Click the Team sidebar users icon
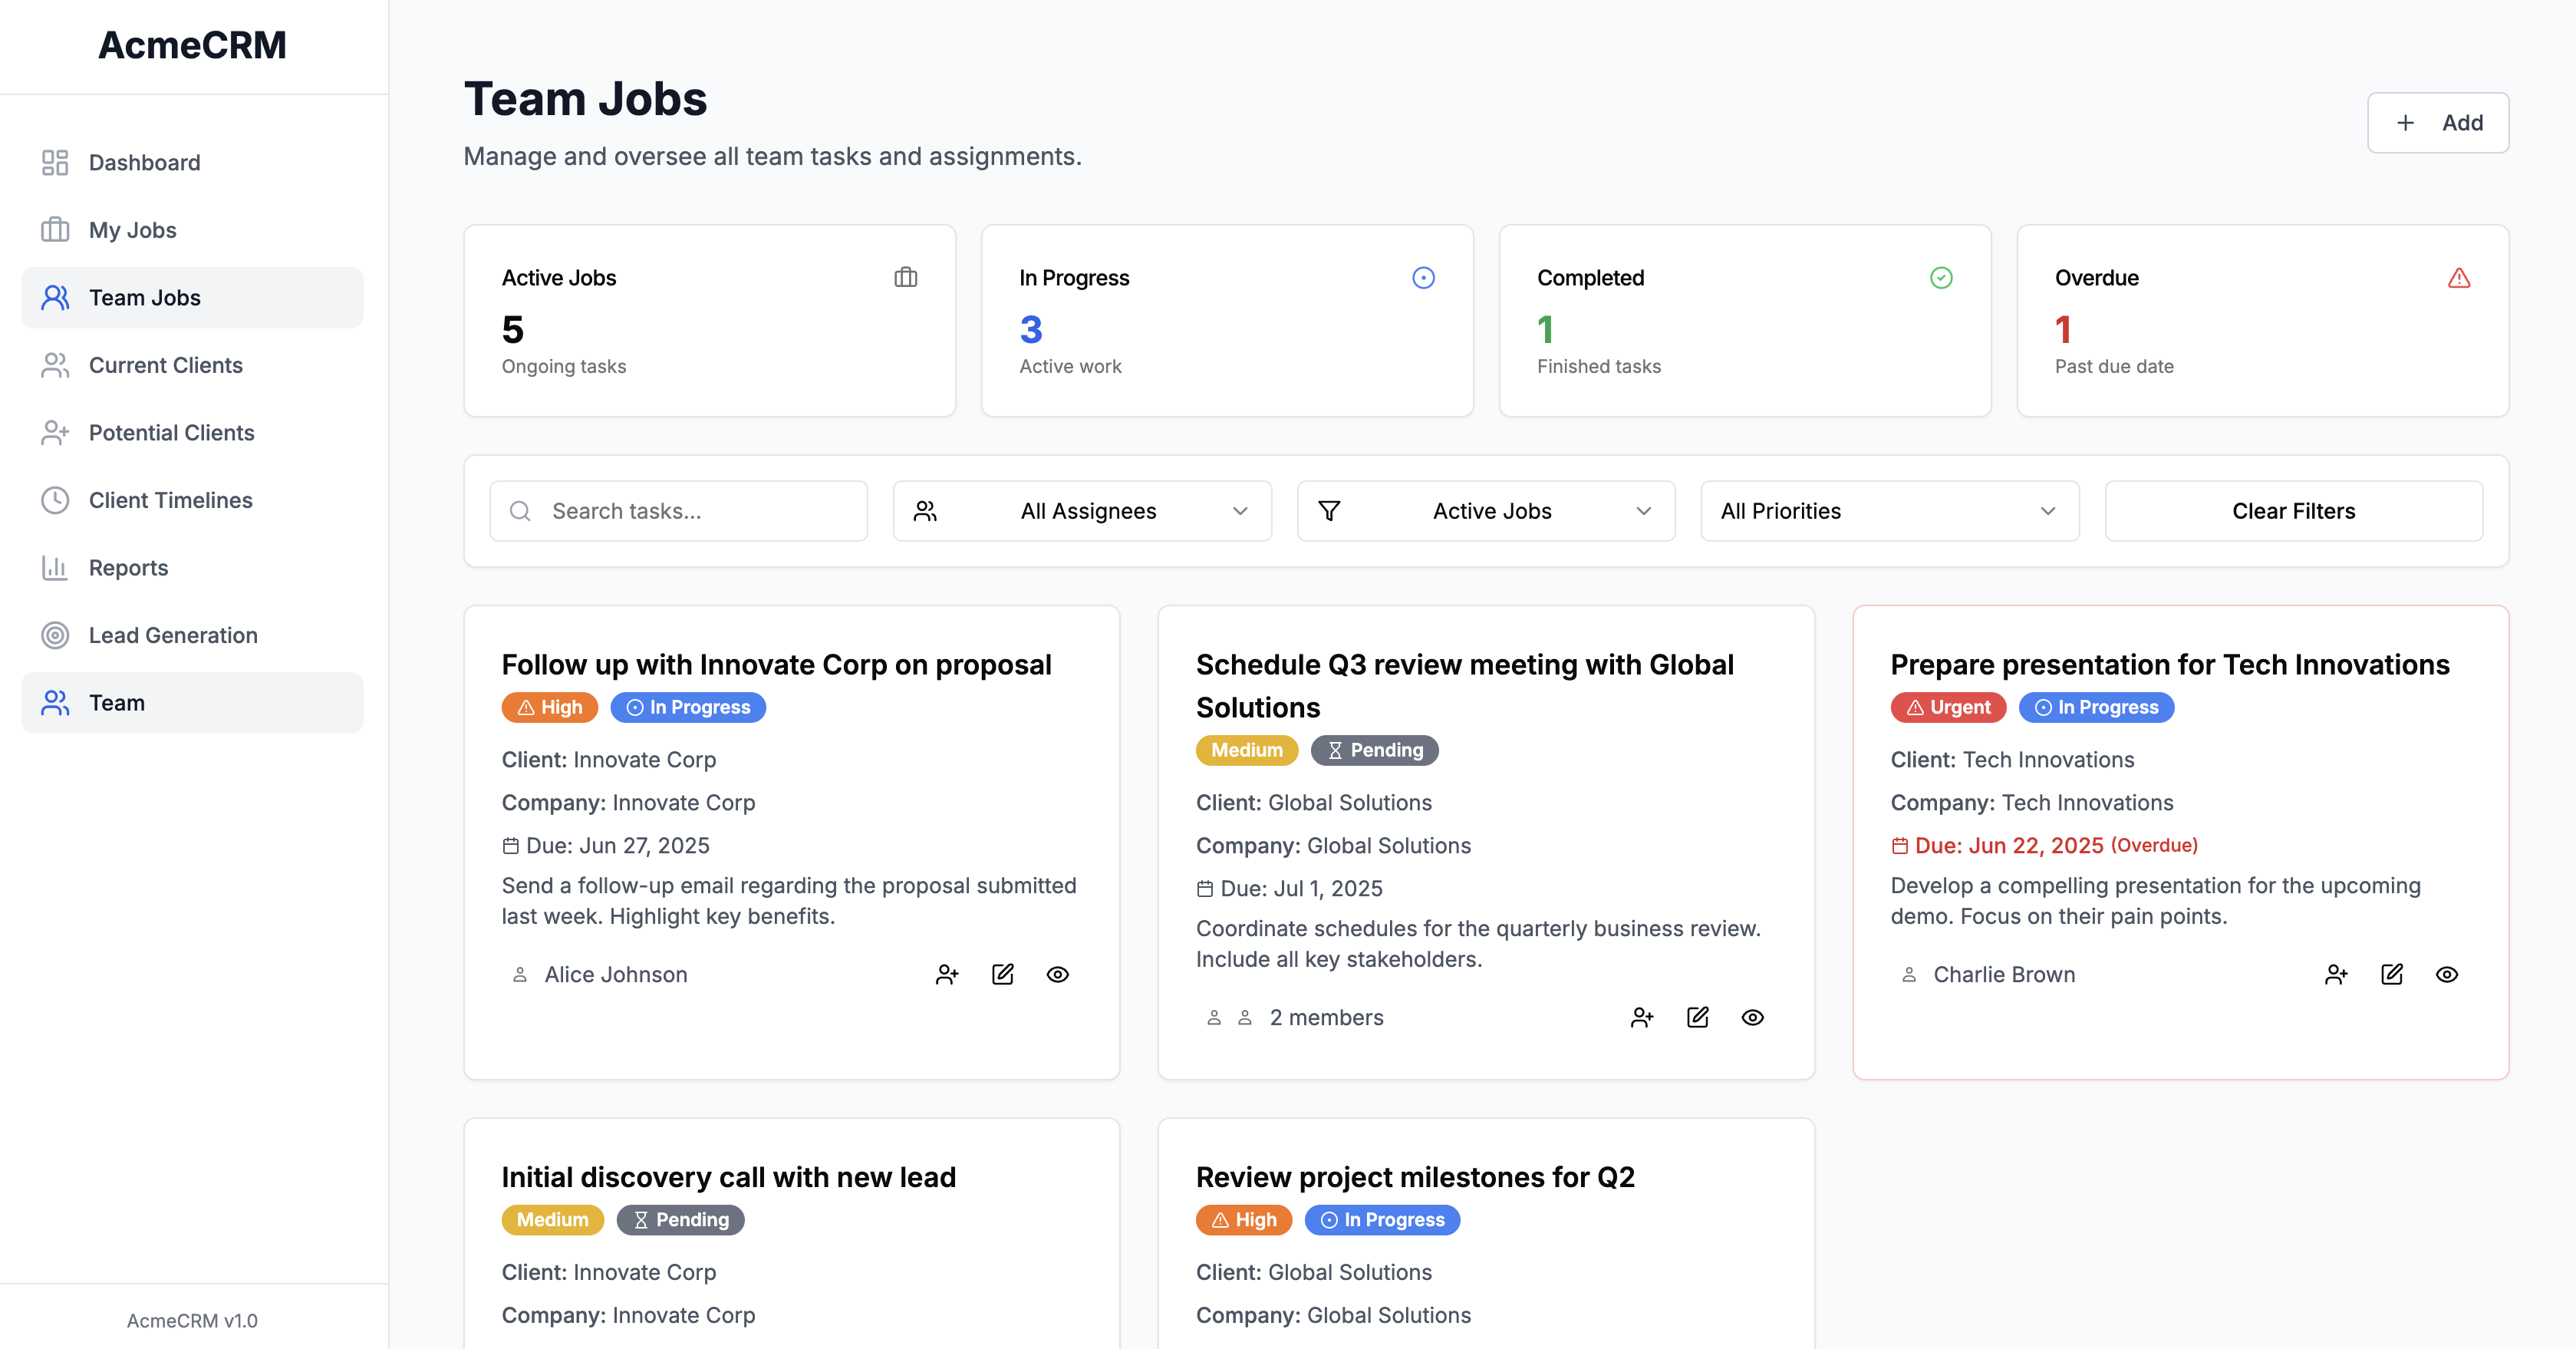Viewport: 2576px width, 1349px height. (x=55, y=702)
